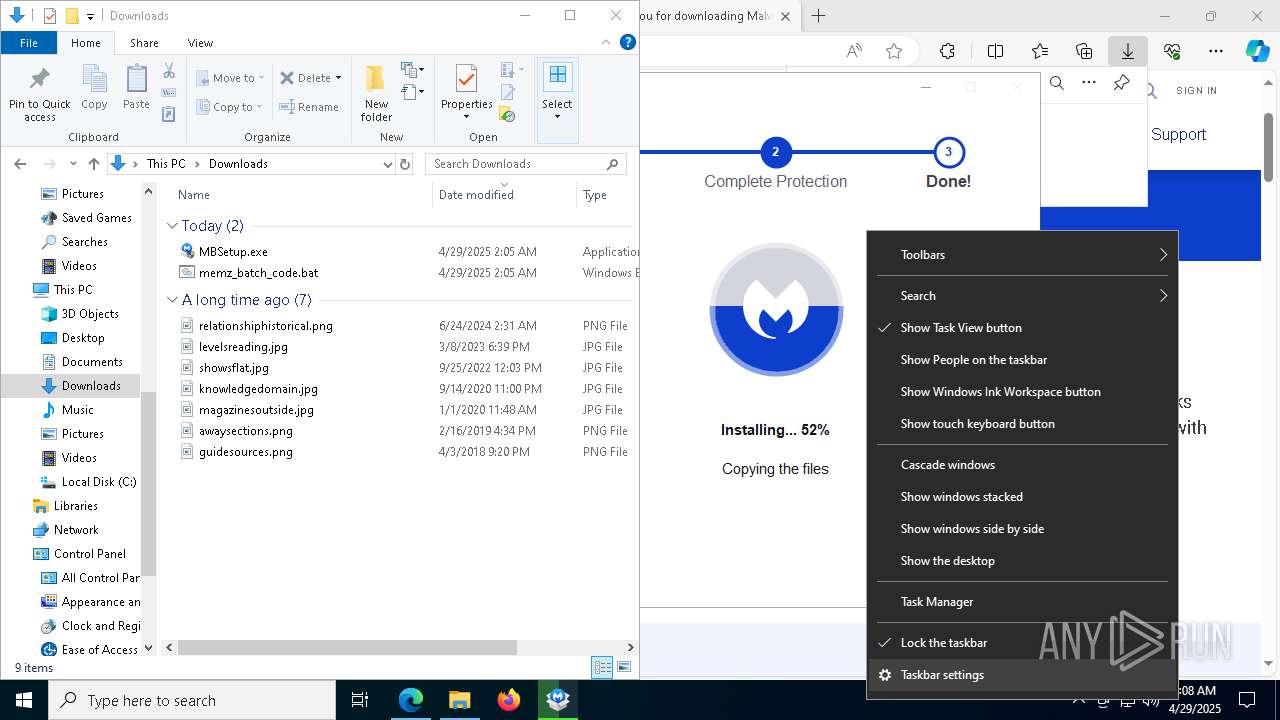The image size is (1280, 720).
Task: Open address bar history dropdown
Action: pos(388,164)
